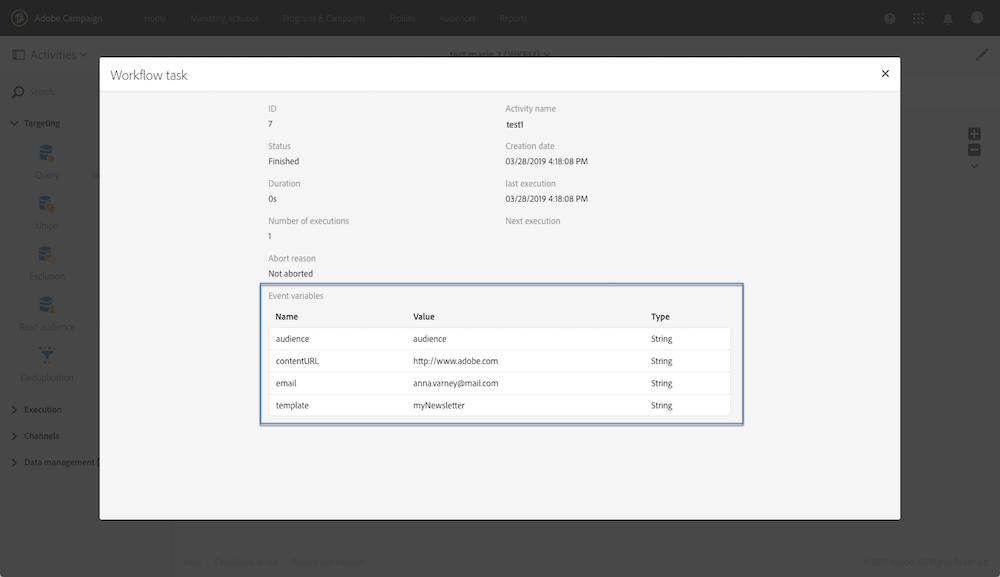Click the Value column header

(423, 317)
